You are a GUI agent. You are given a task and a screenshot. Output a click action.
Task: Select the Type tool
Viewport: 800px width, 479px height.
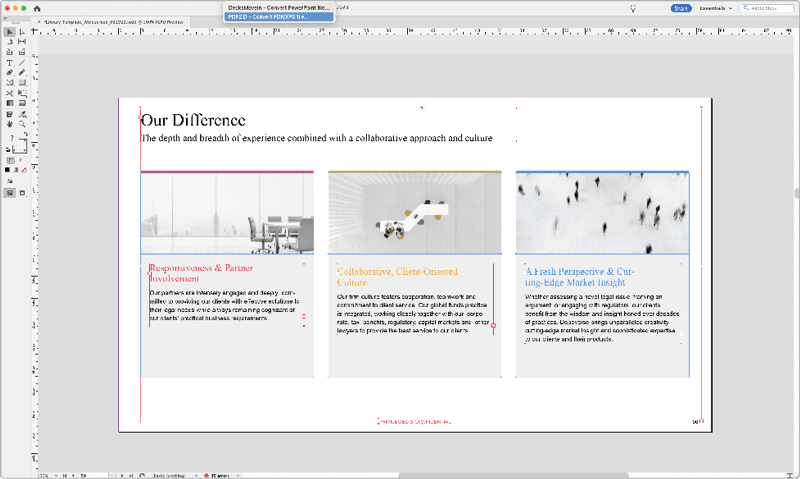click(9, 63)
